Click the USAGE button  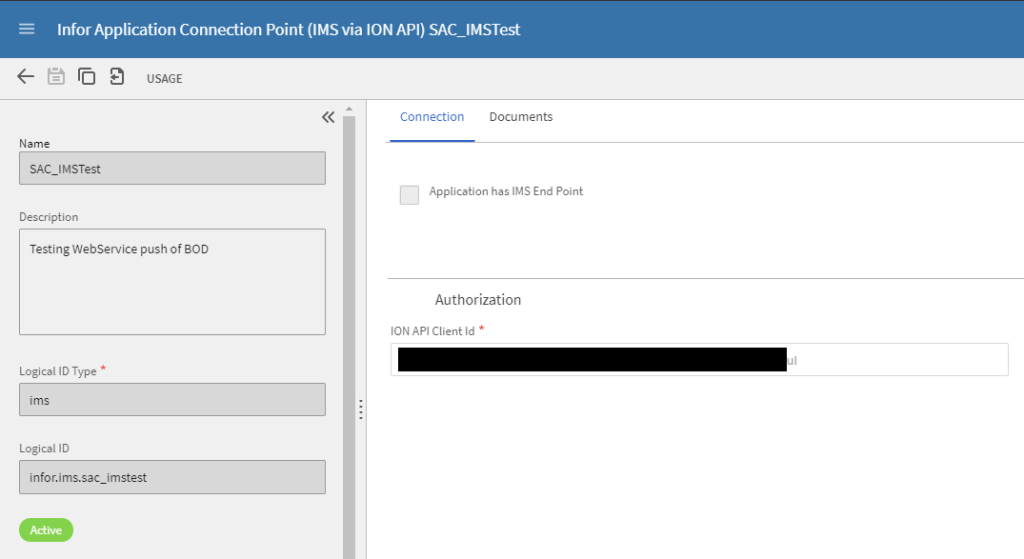[164, 78]
